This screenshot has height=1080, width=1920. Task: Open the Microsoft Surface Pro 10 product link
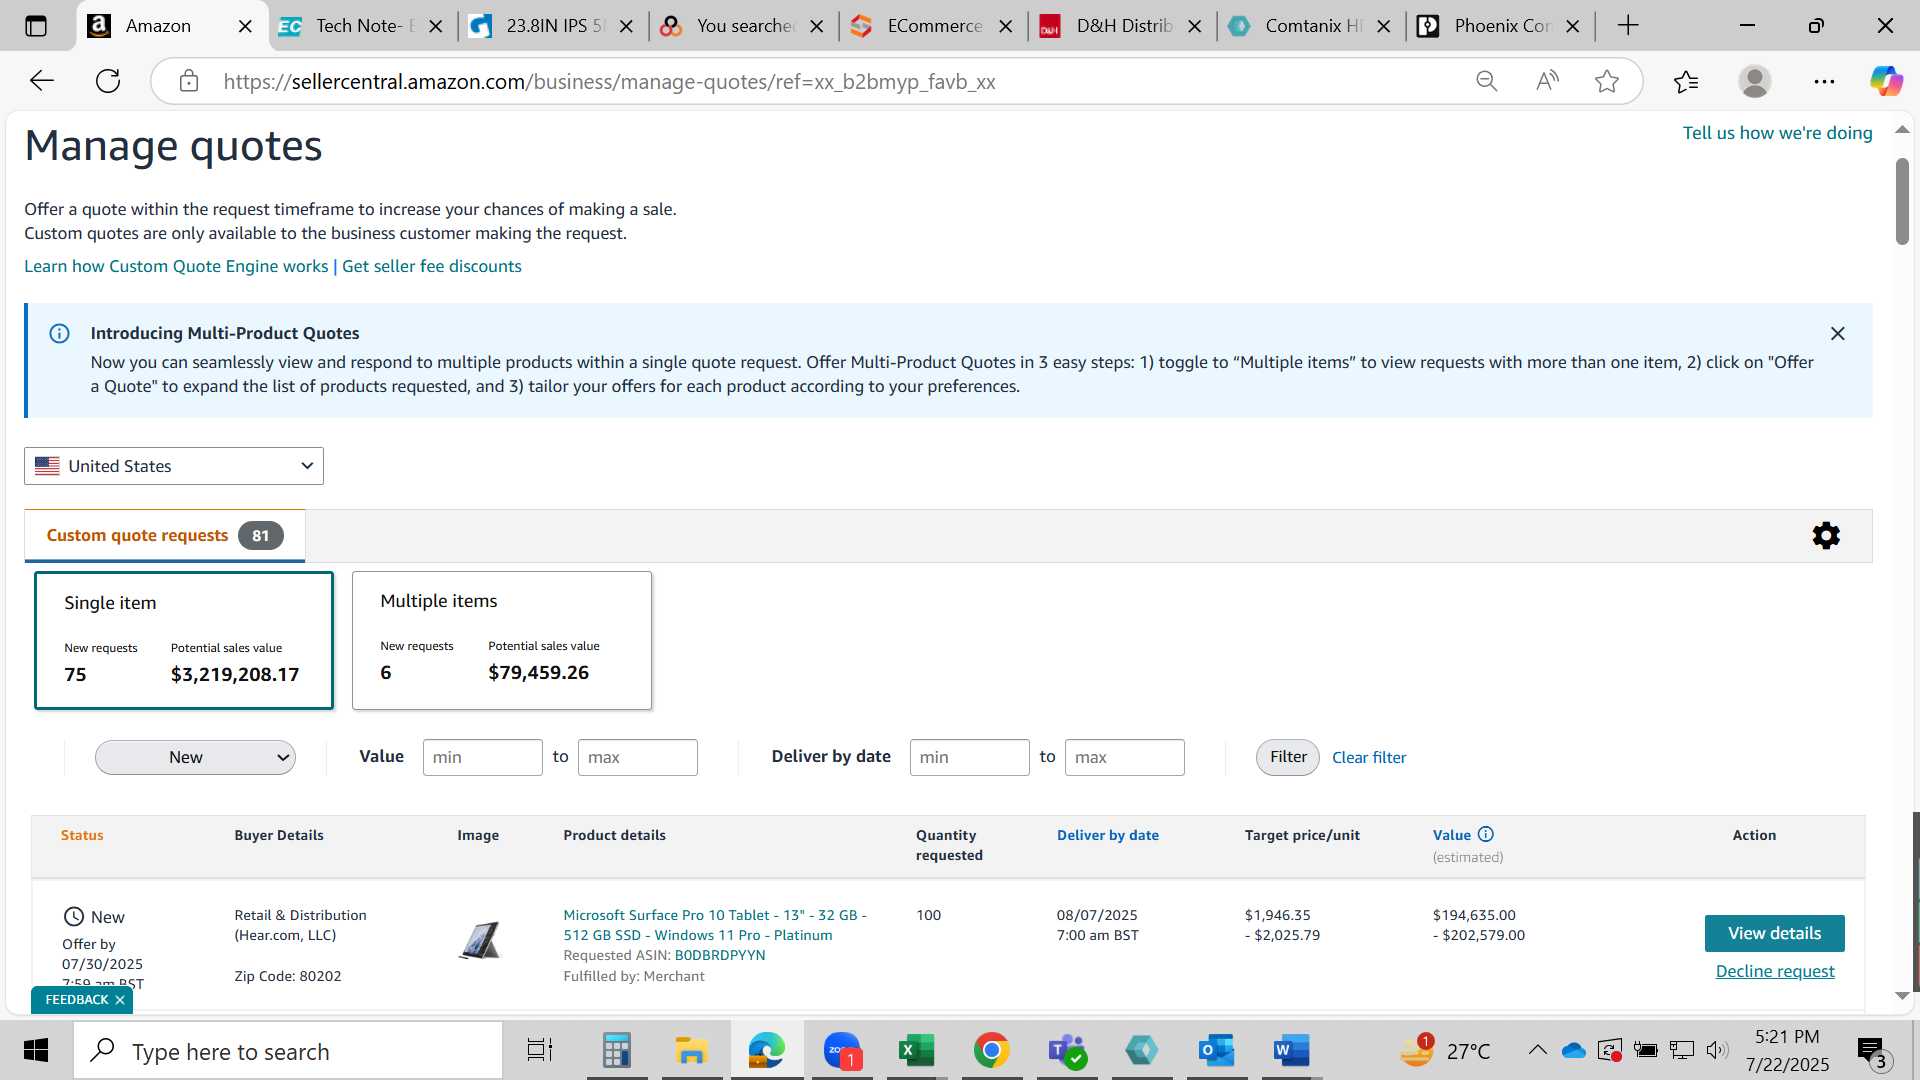pos(714,925)
